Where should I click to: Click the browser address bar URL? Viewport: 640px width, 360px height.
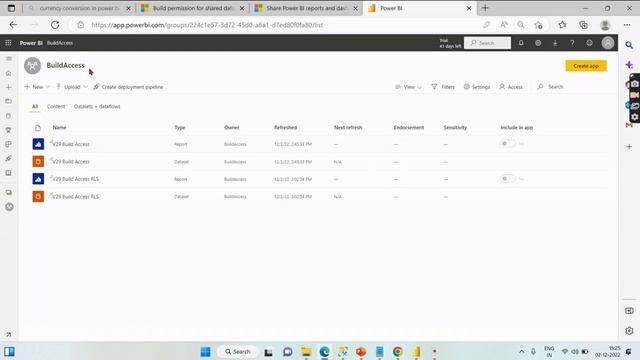(207, 25)
